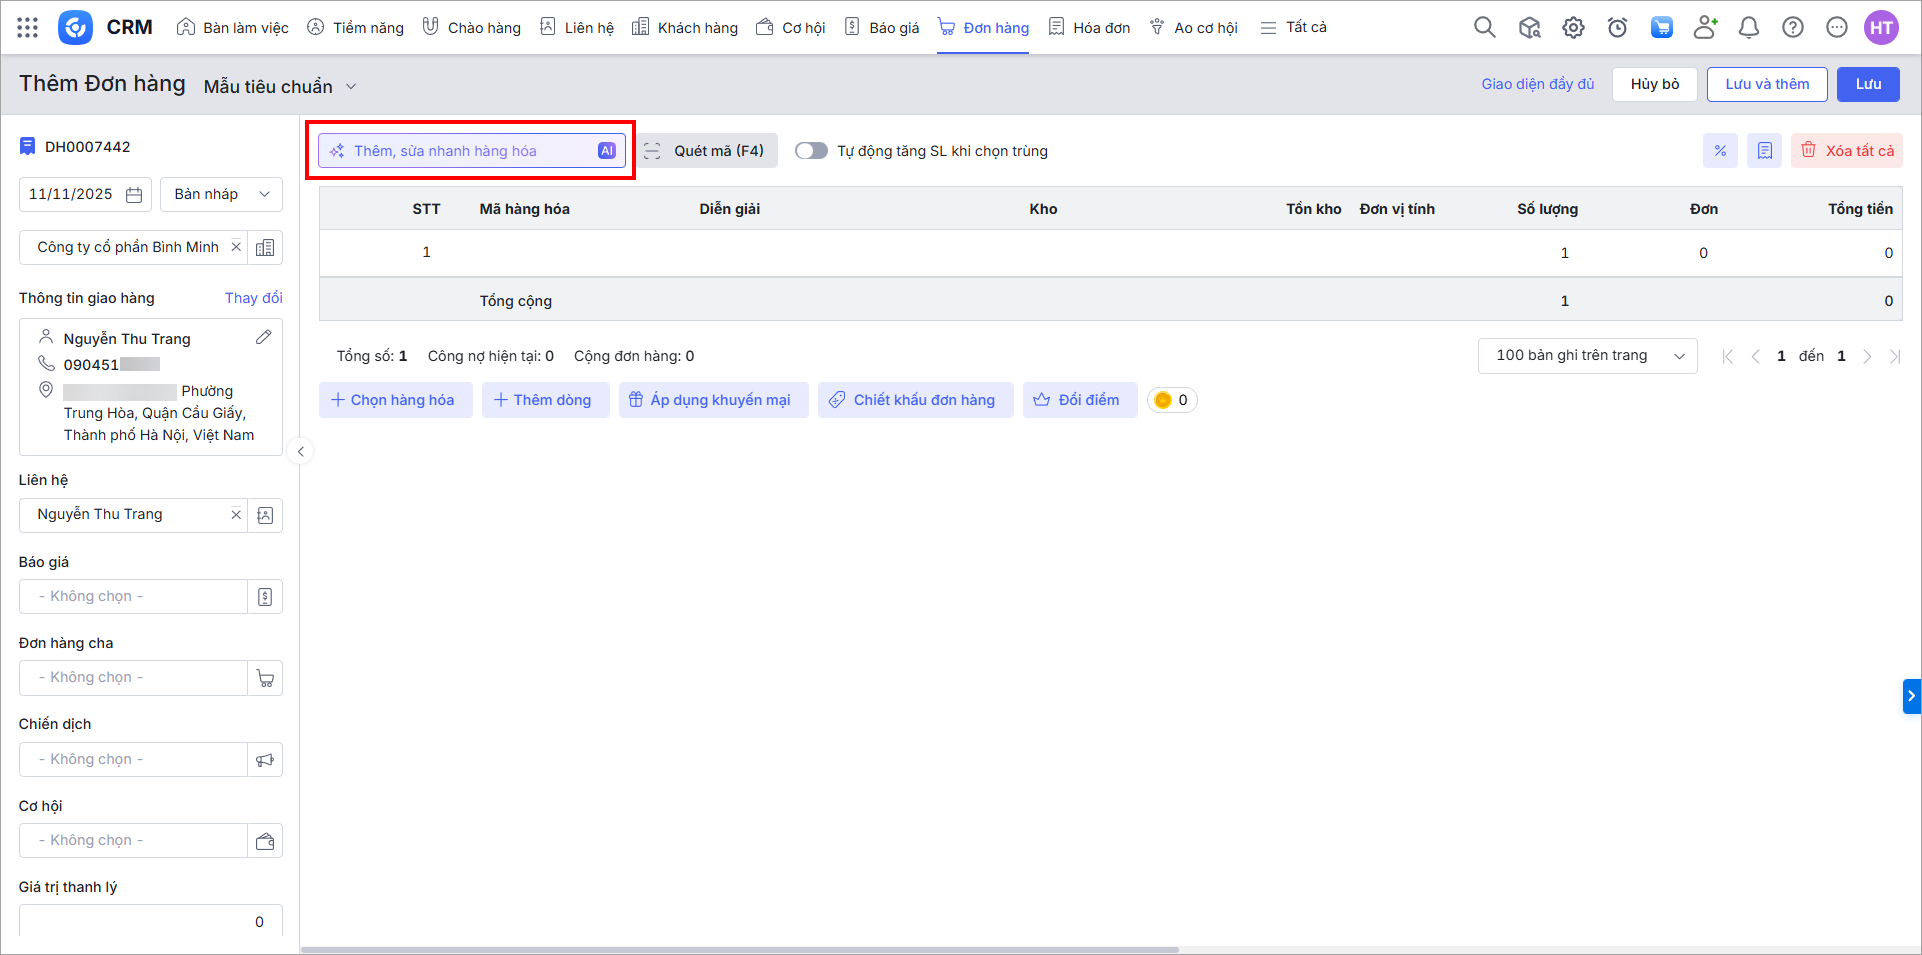Open the calendar icon in date field
Image resolution: width=1922 pixels, height=955 pixels.
tap(134, 195)
